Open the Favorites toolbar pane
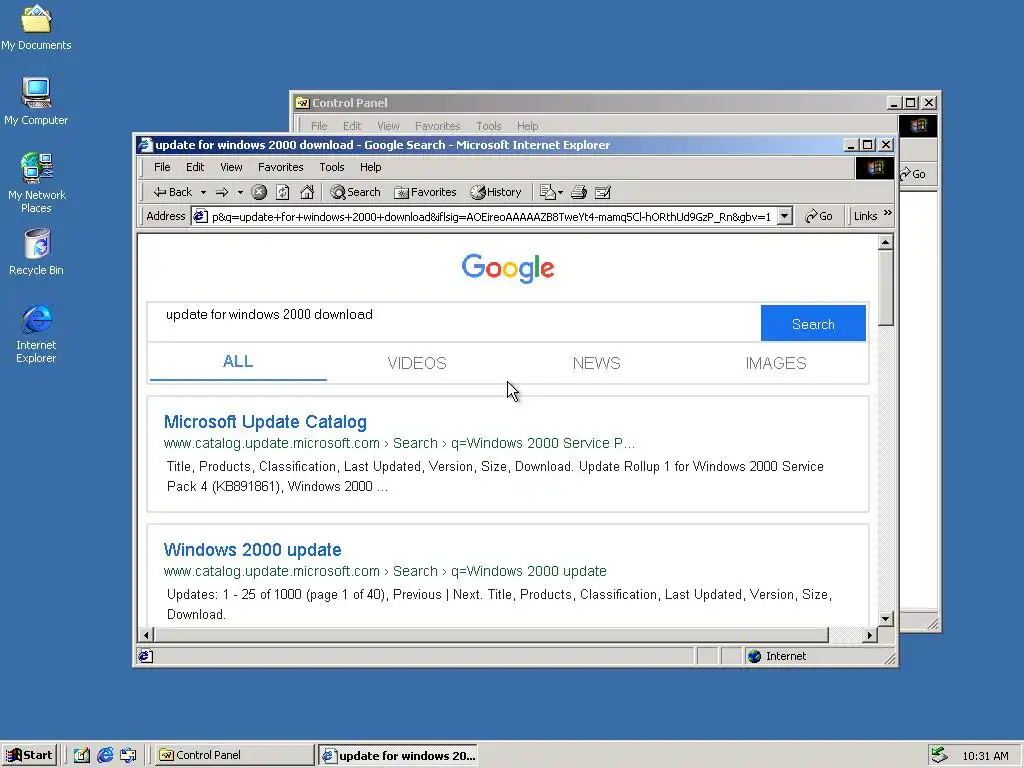This screenshot has width=1024, height=768. point(425,192)
